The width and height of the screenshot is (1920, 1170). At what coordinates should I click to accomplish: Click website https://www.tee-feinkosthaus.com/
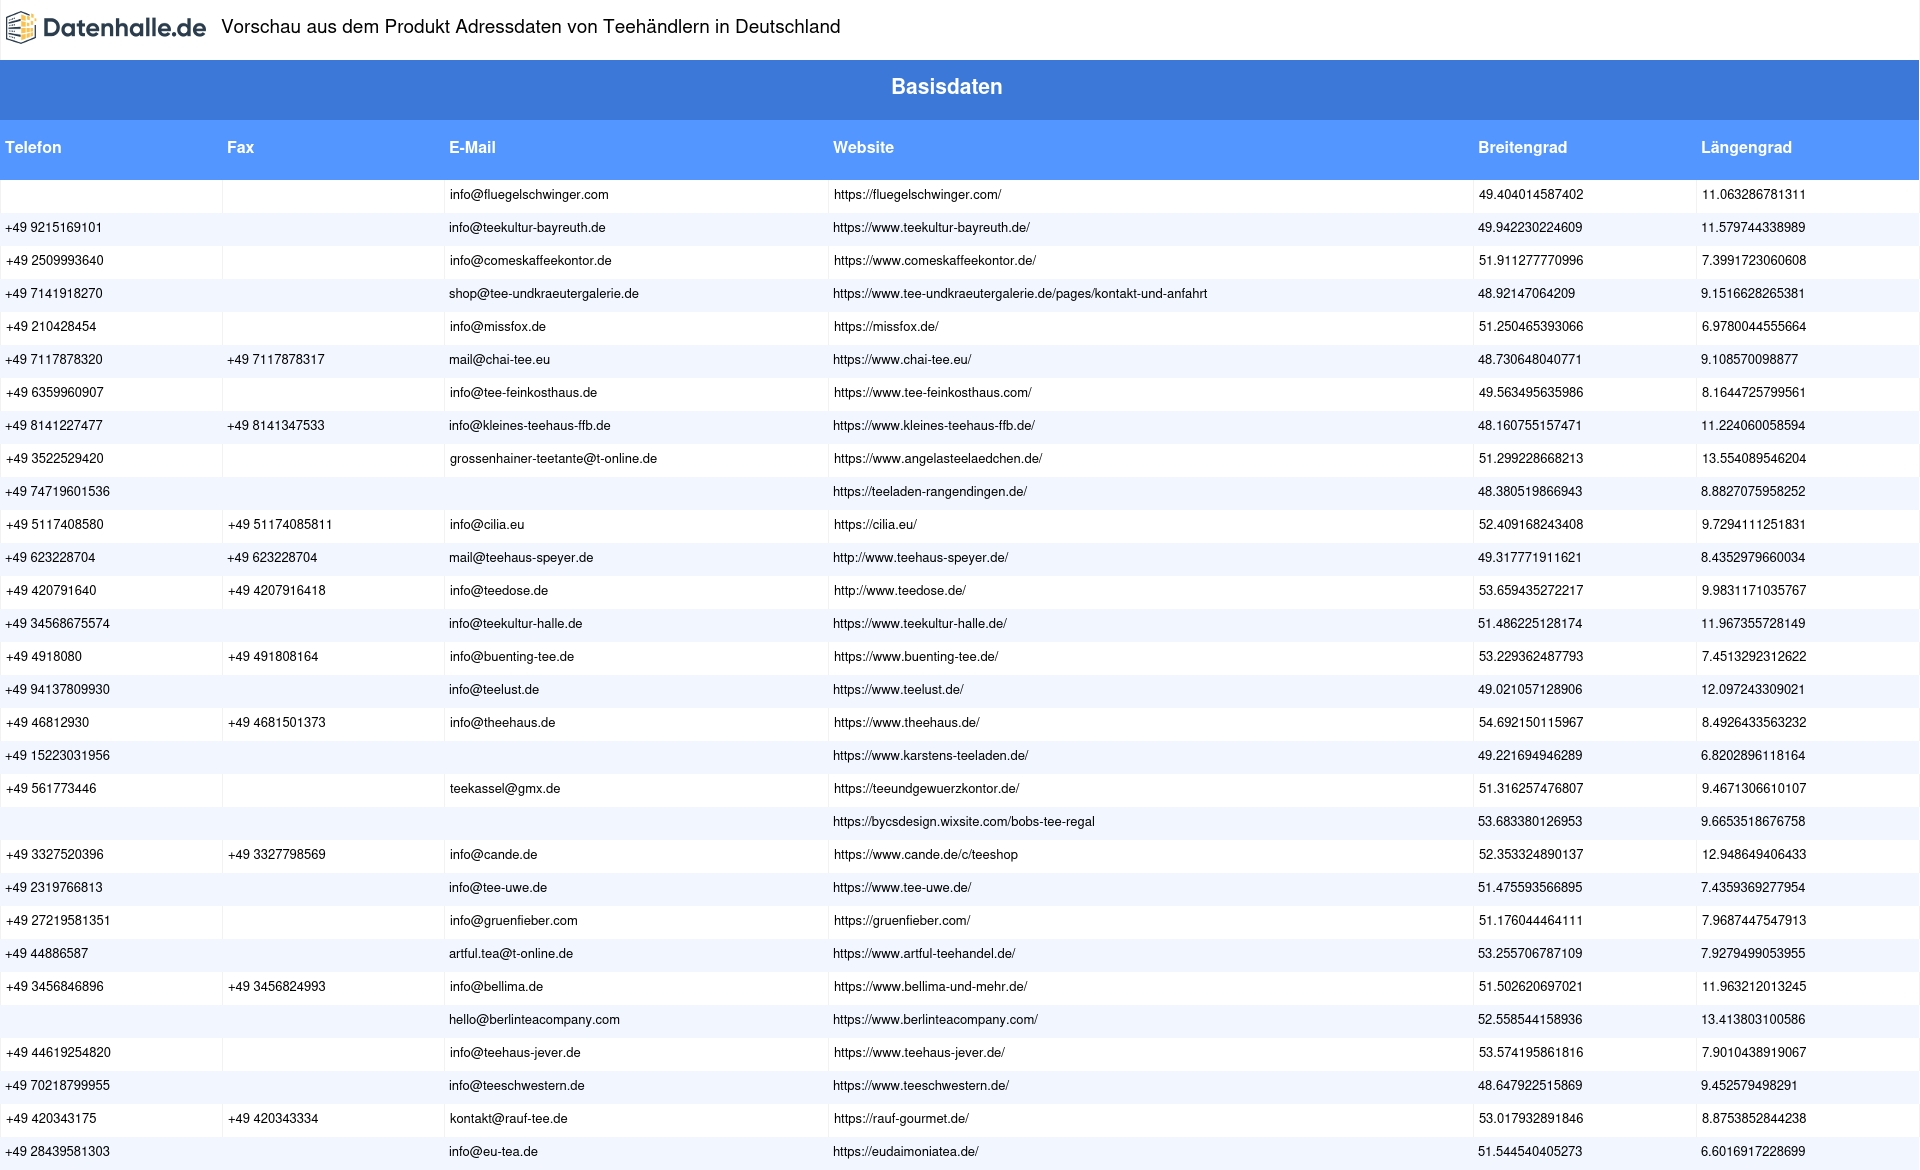click(933, 393)
